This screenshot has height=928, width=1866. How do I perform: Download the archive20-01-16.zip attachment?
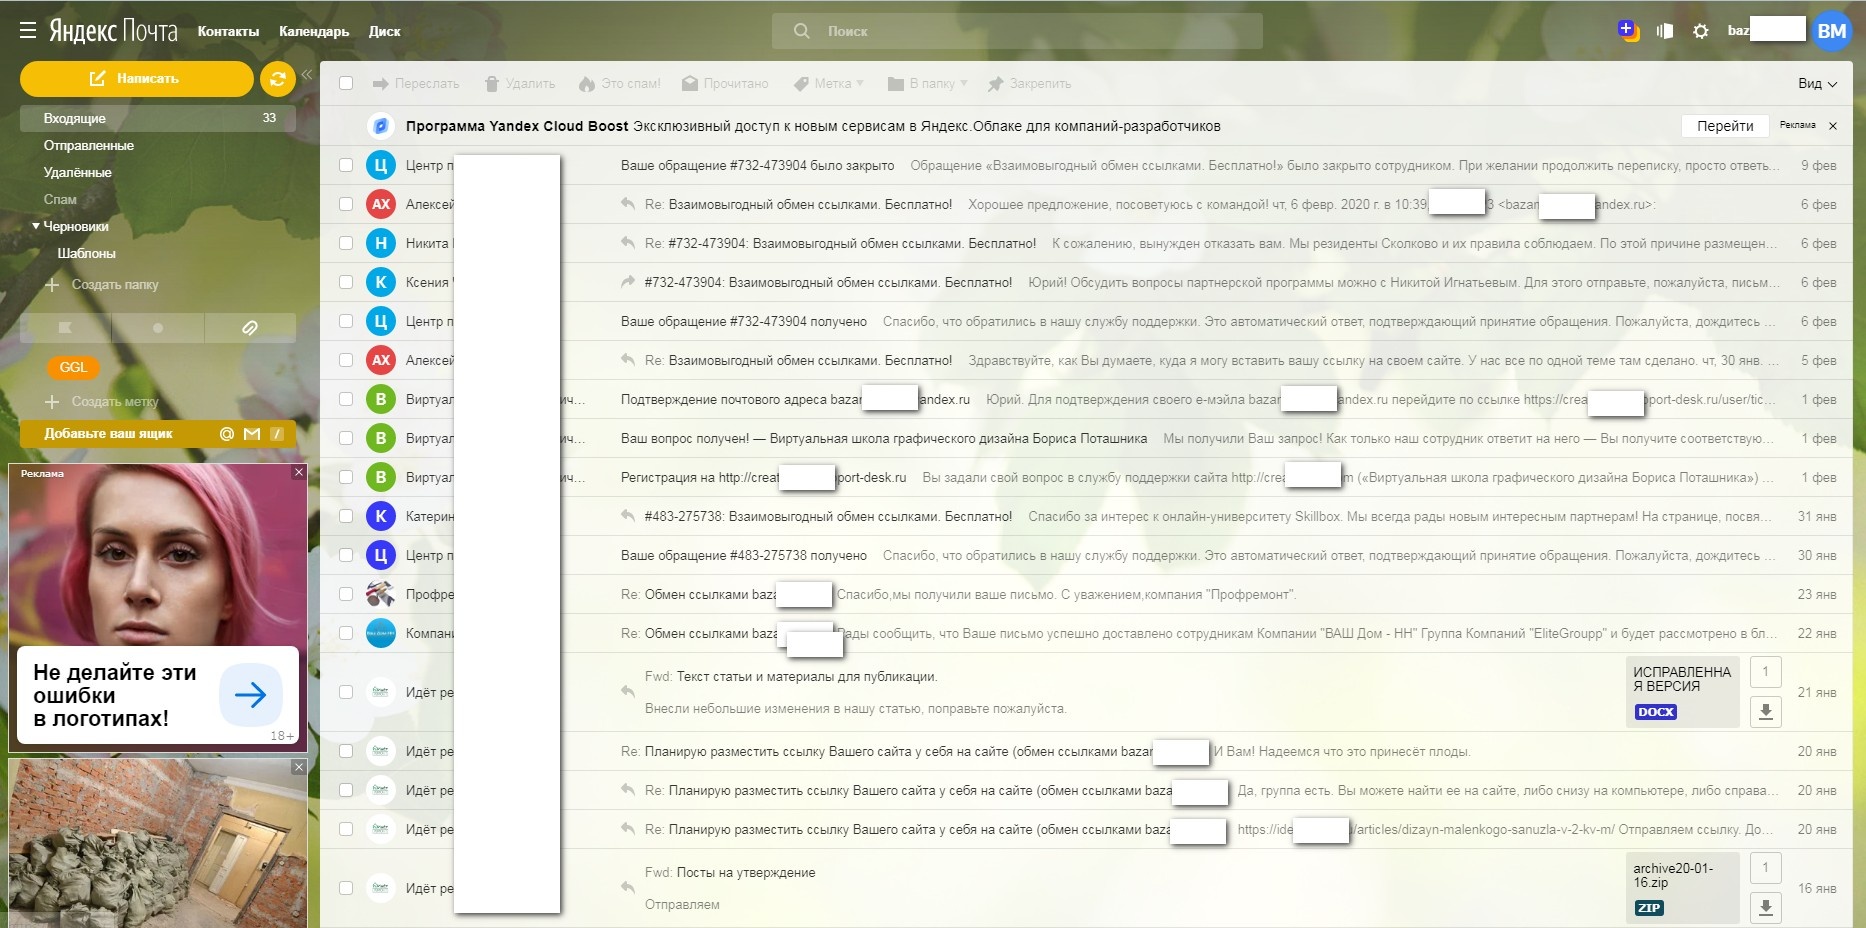point(1766,907)
